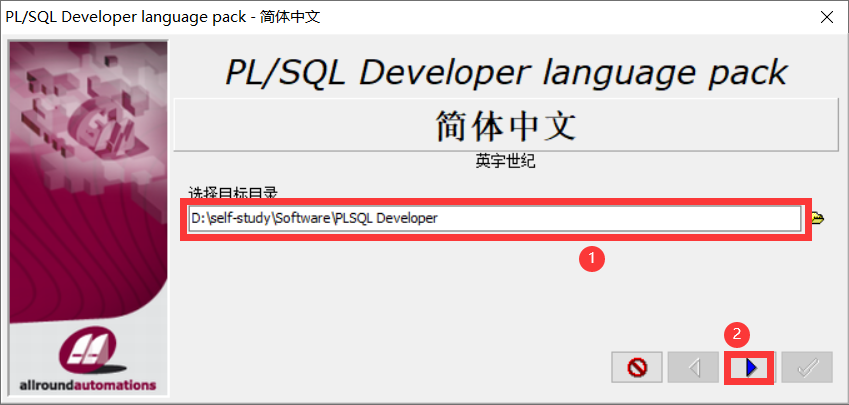Click the 简体中文 language banner
The height and width of the screenshot is (405, 849).
coord(506,125)
